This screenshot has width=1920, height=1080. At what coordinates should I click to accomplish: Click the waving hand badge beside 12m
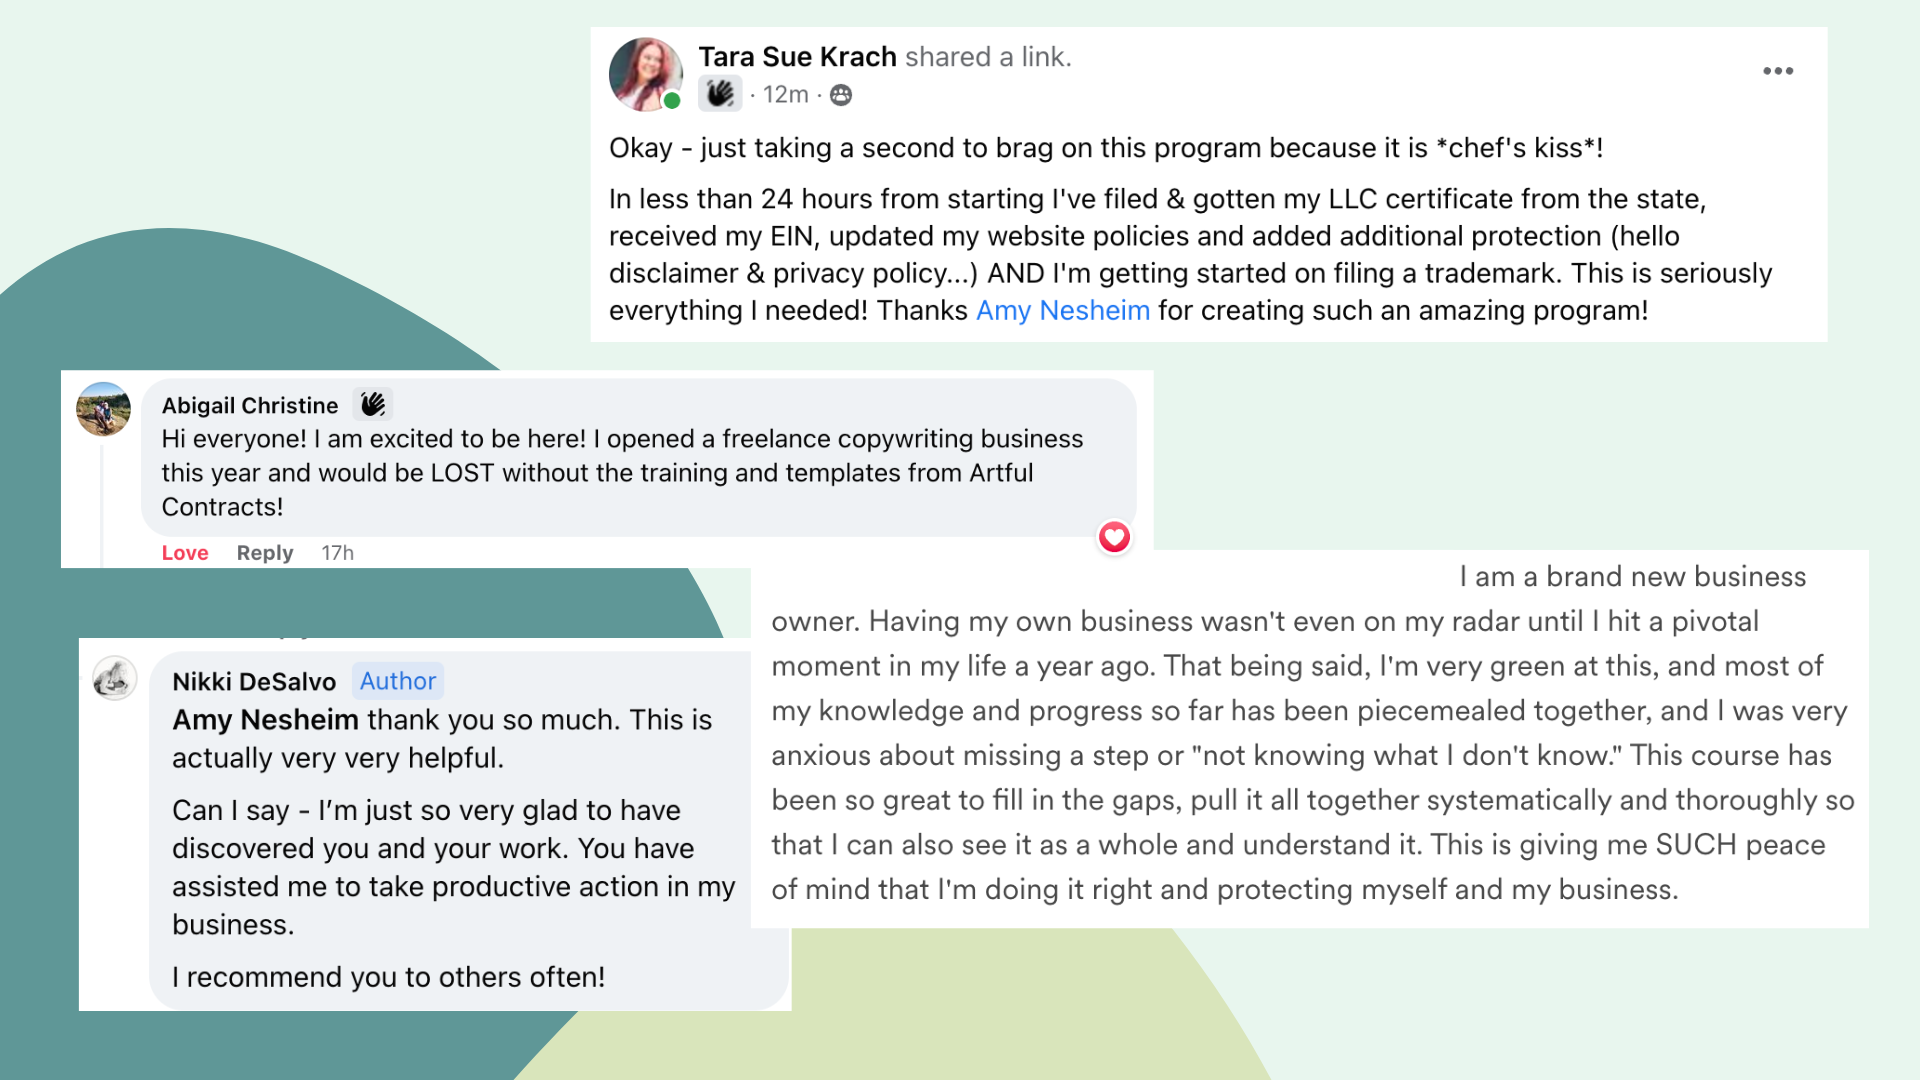[x=720, y=94]
